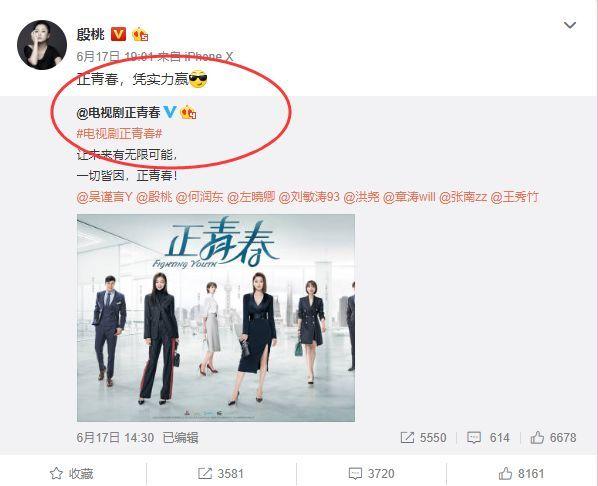The image size is (598, 486).
Task: Like the post via the 8161 thumbs-up
Action: pyautogui.click(x=521, y=473)
